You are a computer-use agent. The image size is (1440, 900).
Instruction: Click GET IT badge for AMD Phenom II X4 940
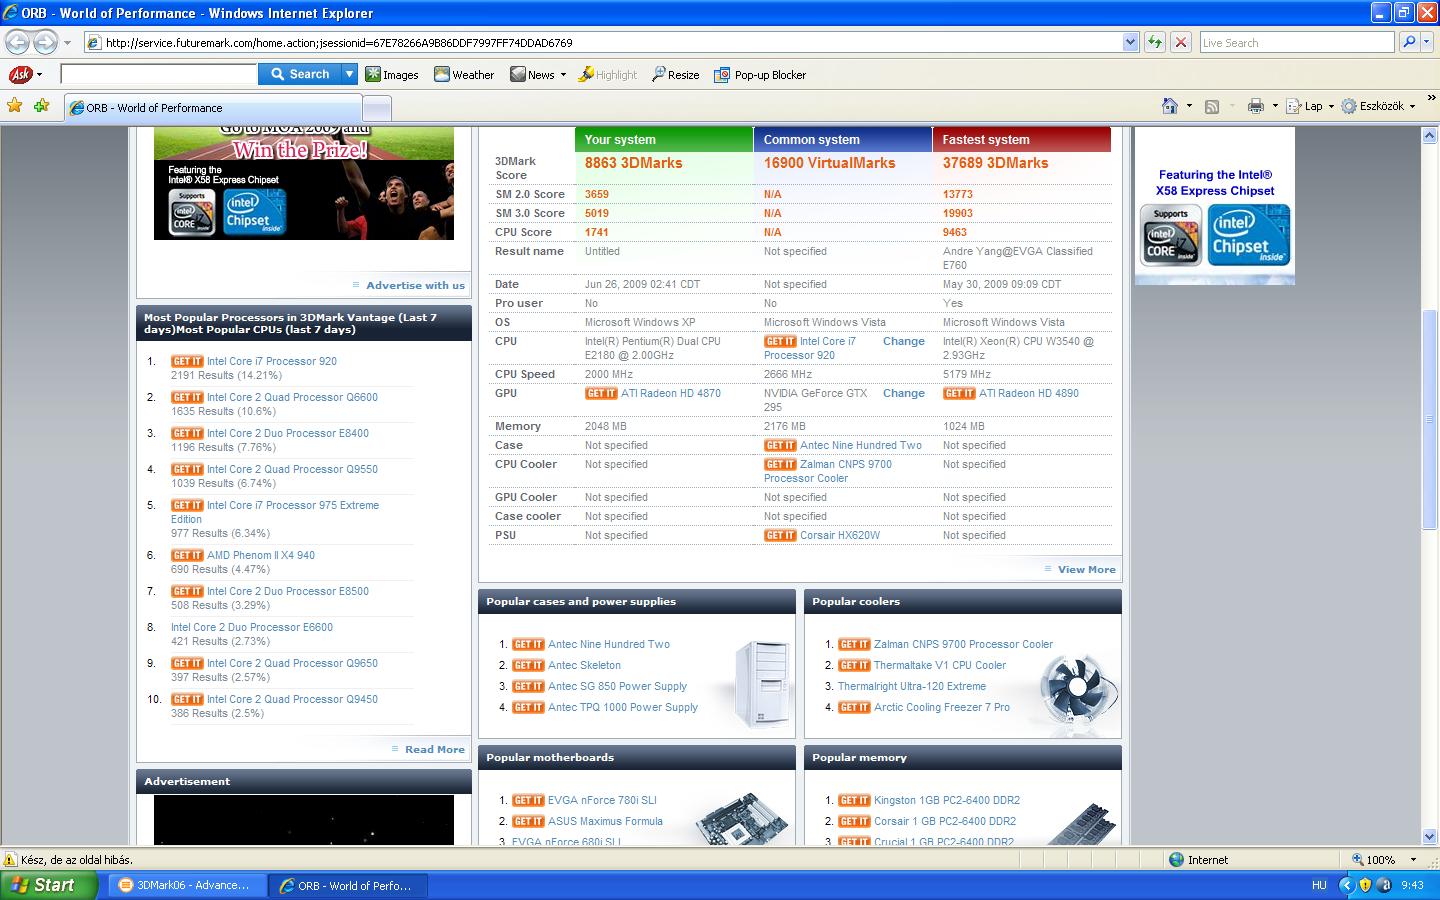(187, 555)
